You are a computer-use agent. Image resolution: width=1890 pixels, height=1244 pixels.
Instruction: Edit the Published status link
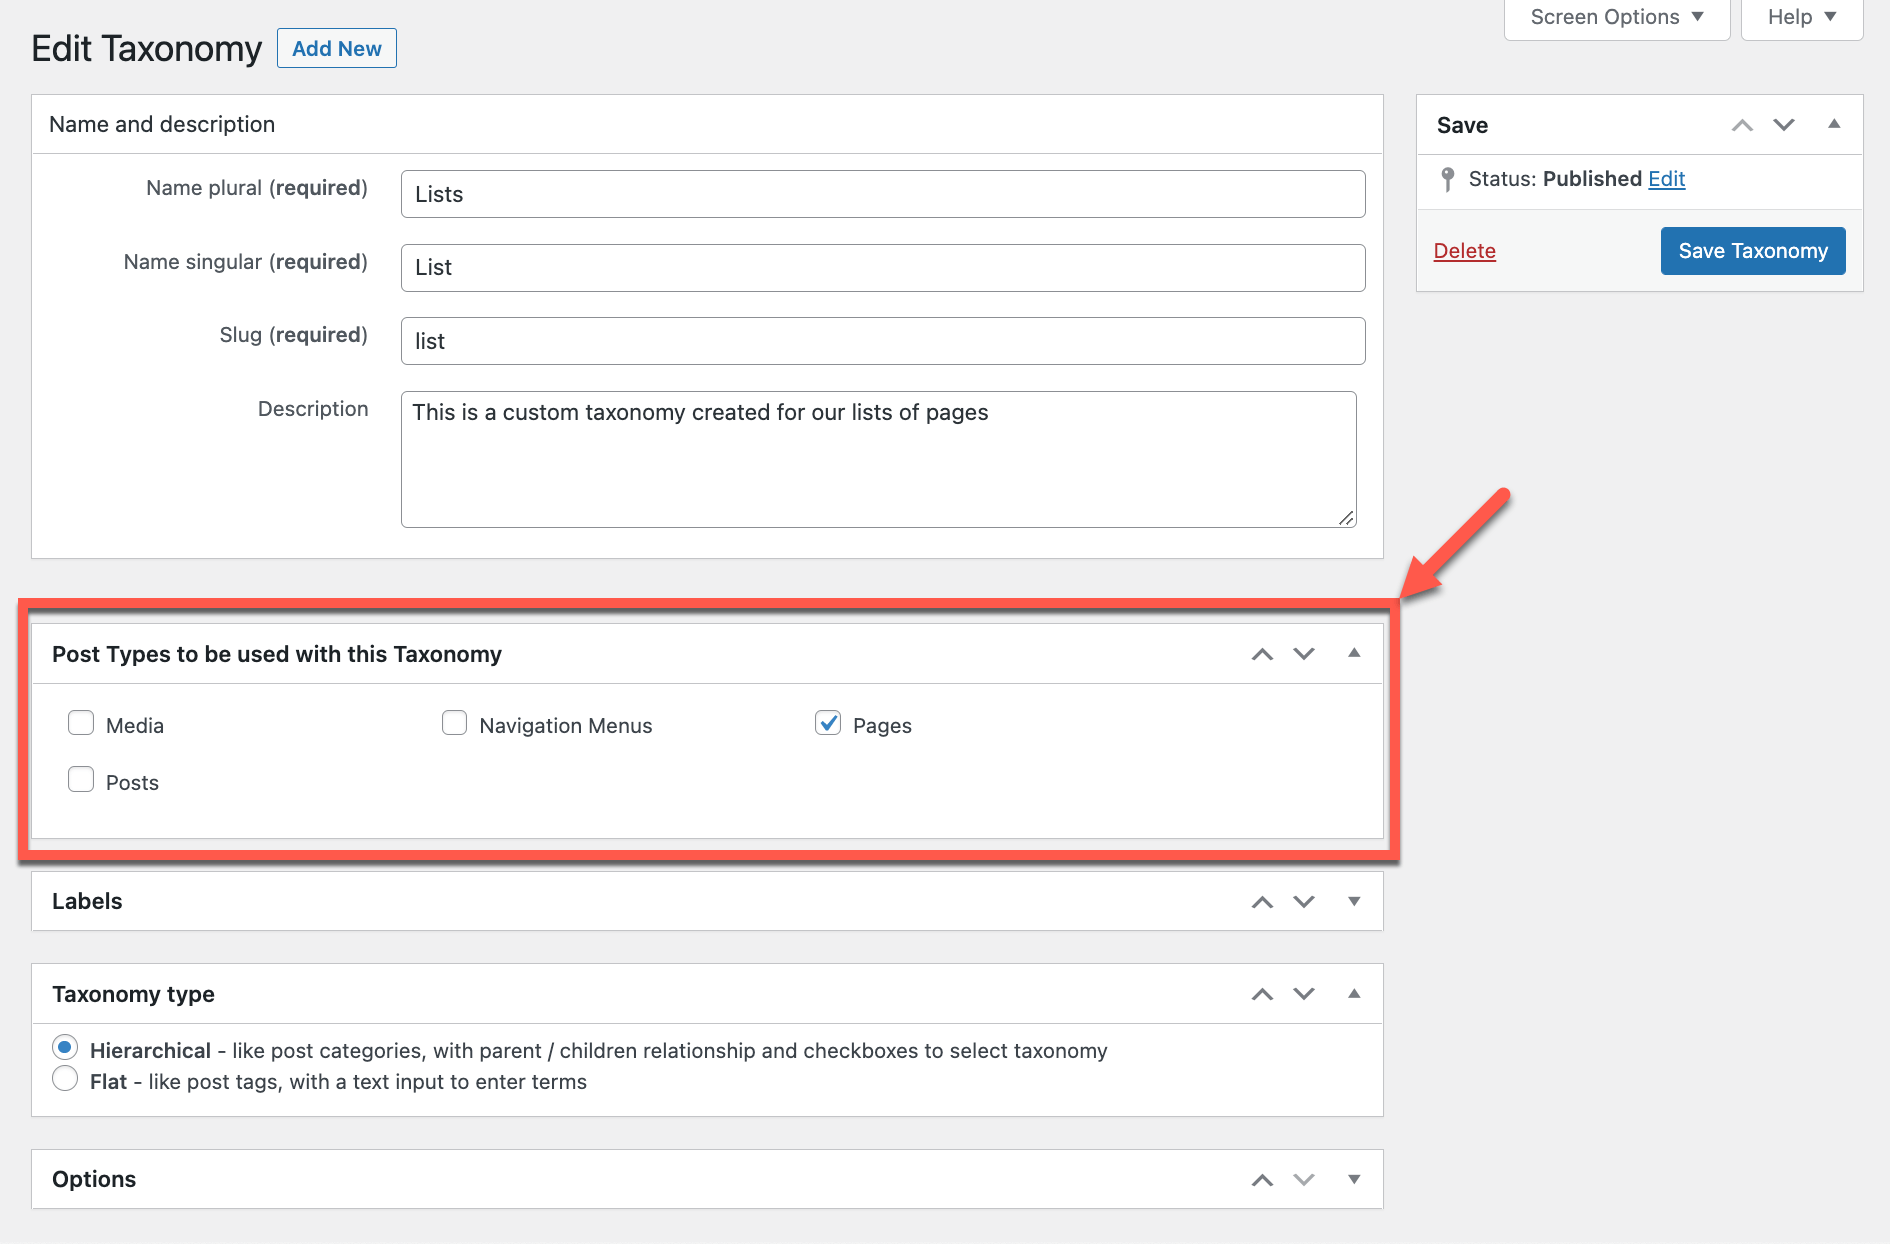tap(1666, 179)
